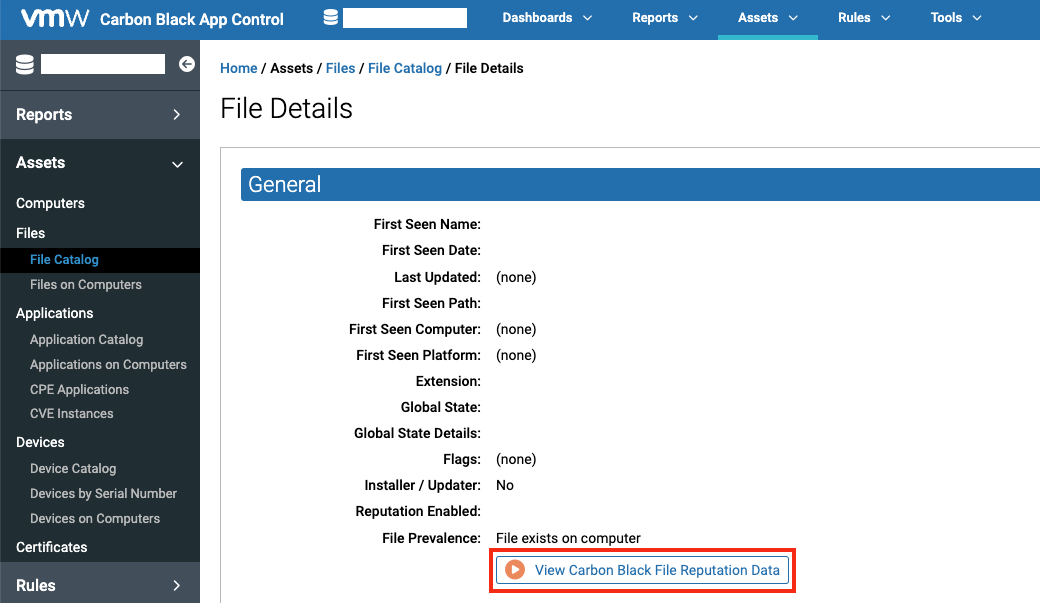The height and width of the screenshot is (603, 1040).
Task: Click the database icon in the sidebar
Action: (x=25, y=64)
